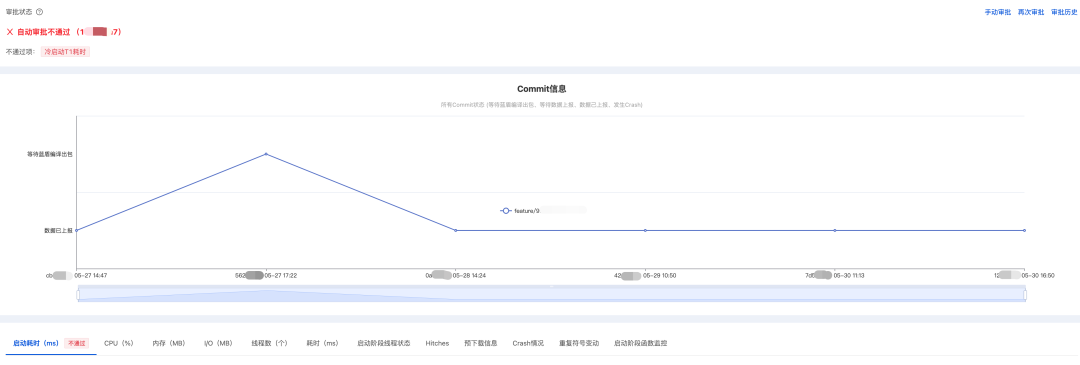Open the 审批历史 link
1080x365 pixels.
pos(1063,12)
